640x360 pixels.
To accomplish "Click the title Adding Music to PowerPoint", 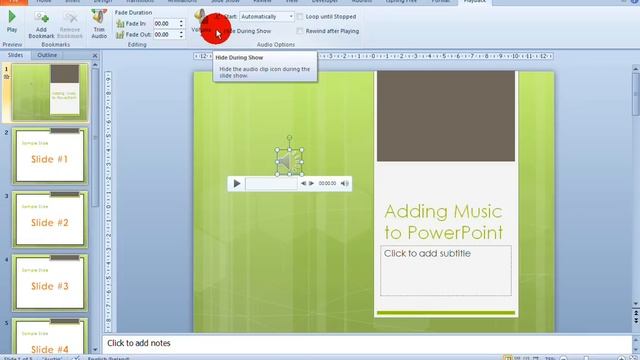I will tap(444, 222).
